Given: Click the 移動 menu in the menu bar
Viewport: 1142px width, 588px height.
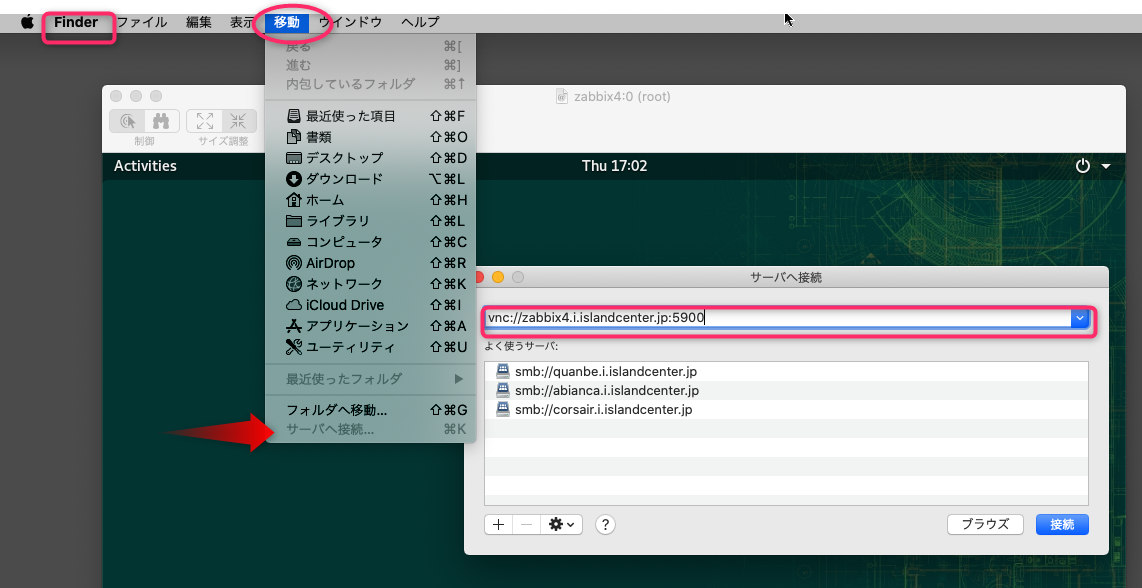Looking at the screenshot, I should [287, 22].
